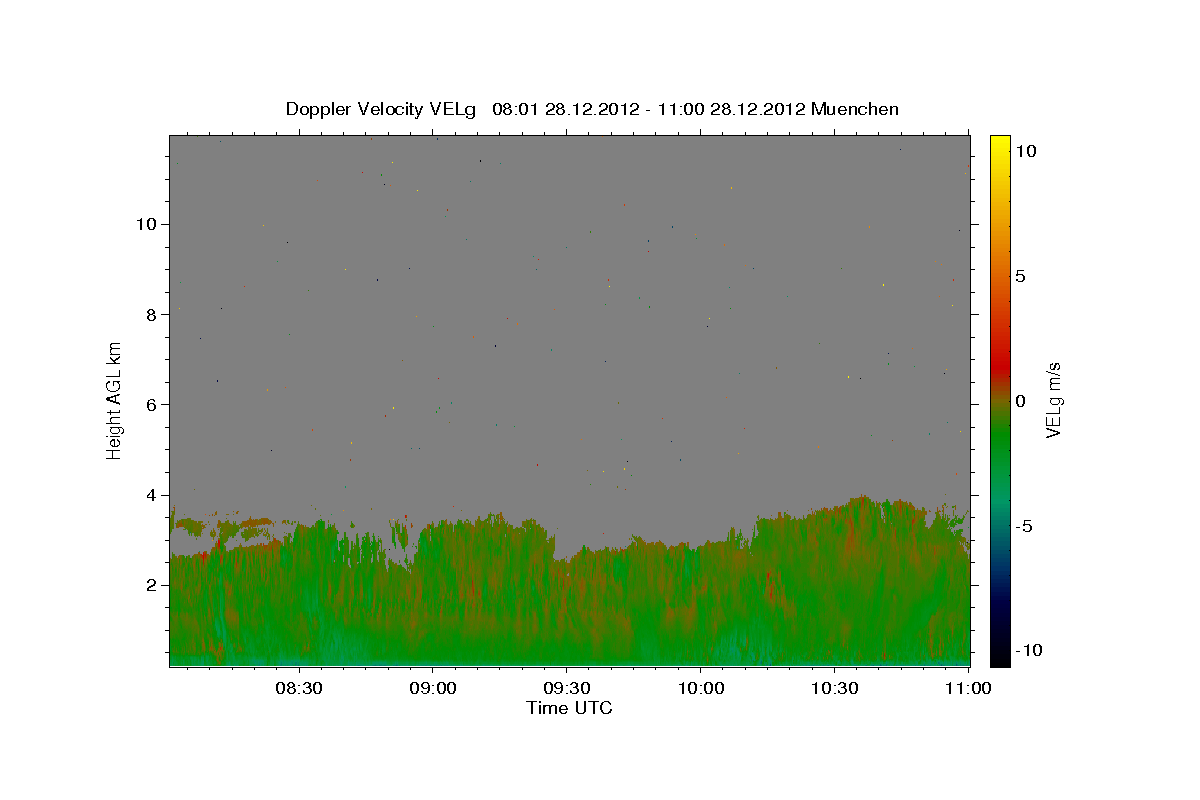The image size is (1200, 800).
Task: Click the '11:00' time axis label
Action: (x=968, y=689)
